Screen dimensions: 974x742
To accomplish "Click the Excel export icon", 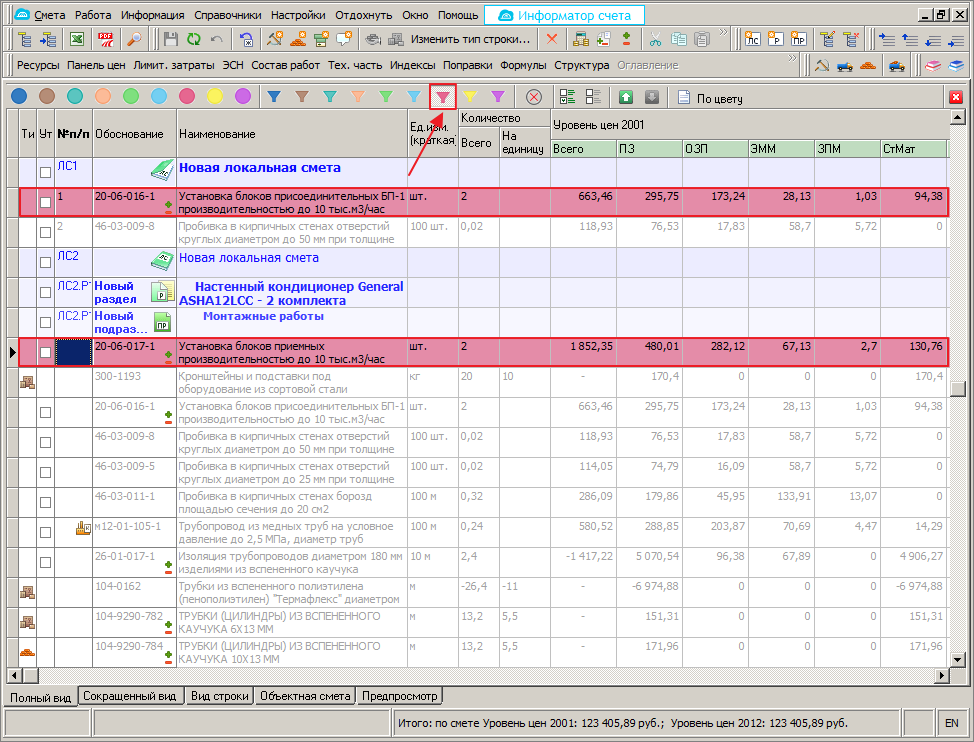I will (x=76, y=39).
